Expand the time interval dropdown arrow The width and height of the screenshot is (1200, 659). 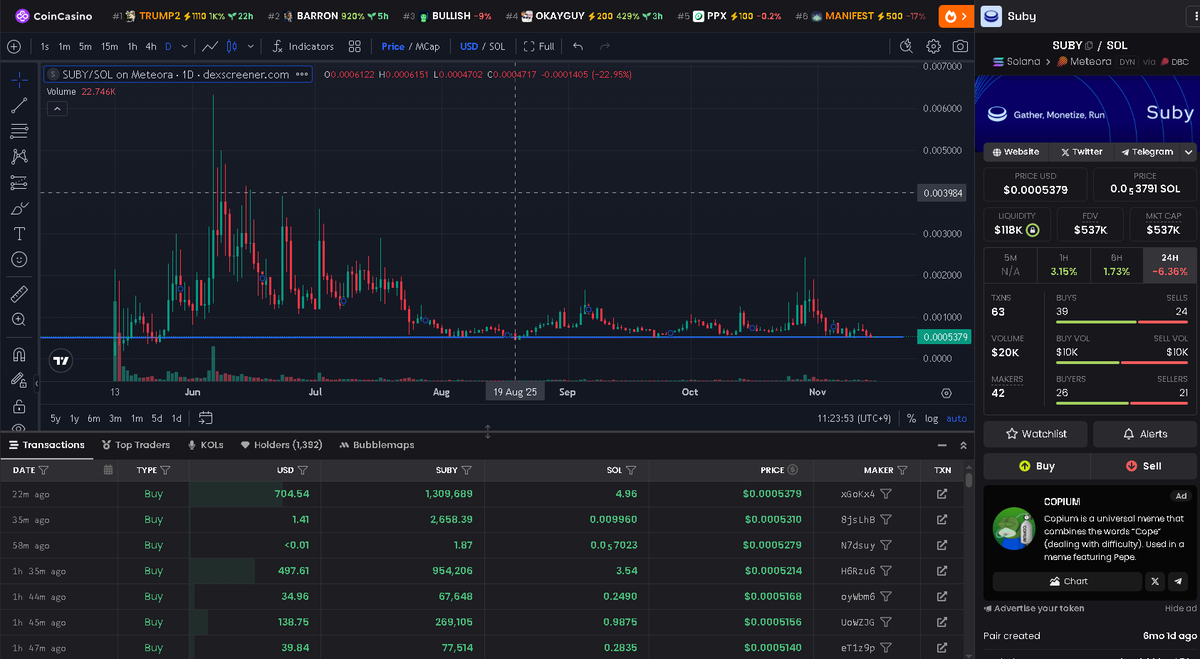(183, 46)
